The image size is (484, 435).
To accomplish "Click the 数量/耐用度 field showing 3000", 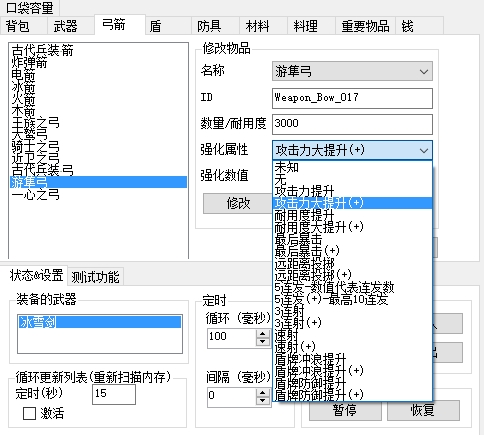I will (352, 124).
